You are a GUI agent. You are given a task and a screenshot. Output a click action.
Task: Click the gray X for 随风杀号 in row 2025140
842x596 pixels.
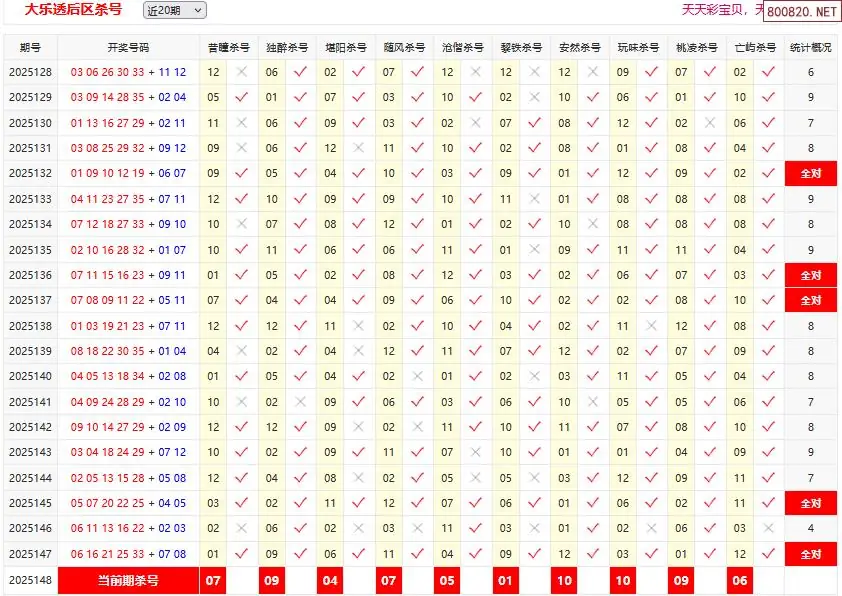(418, 376)
